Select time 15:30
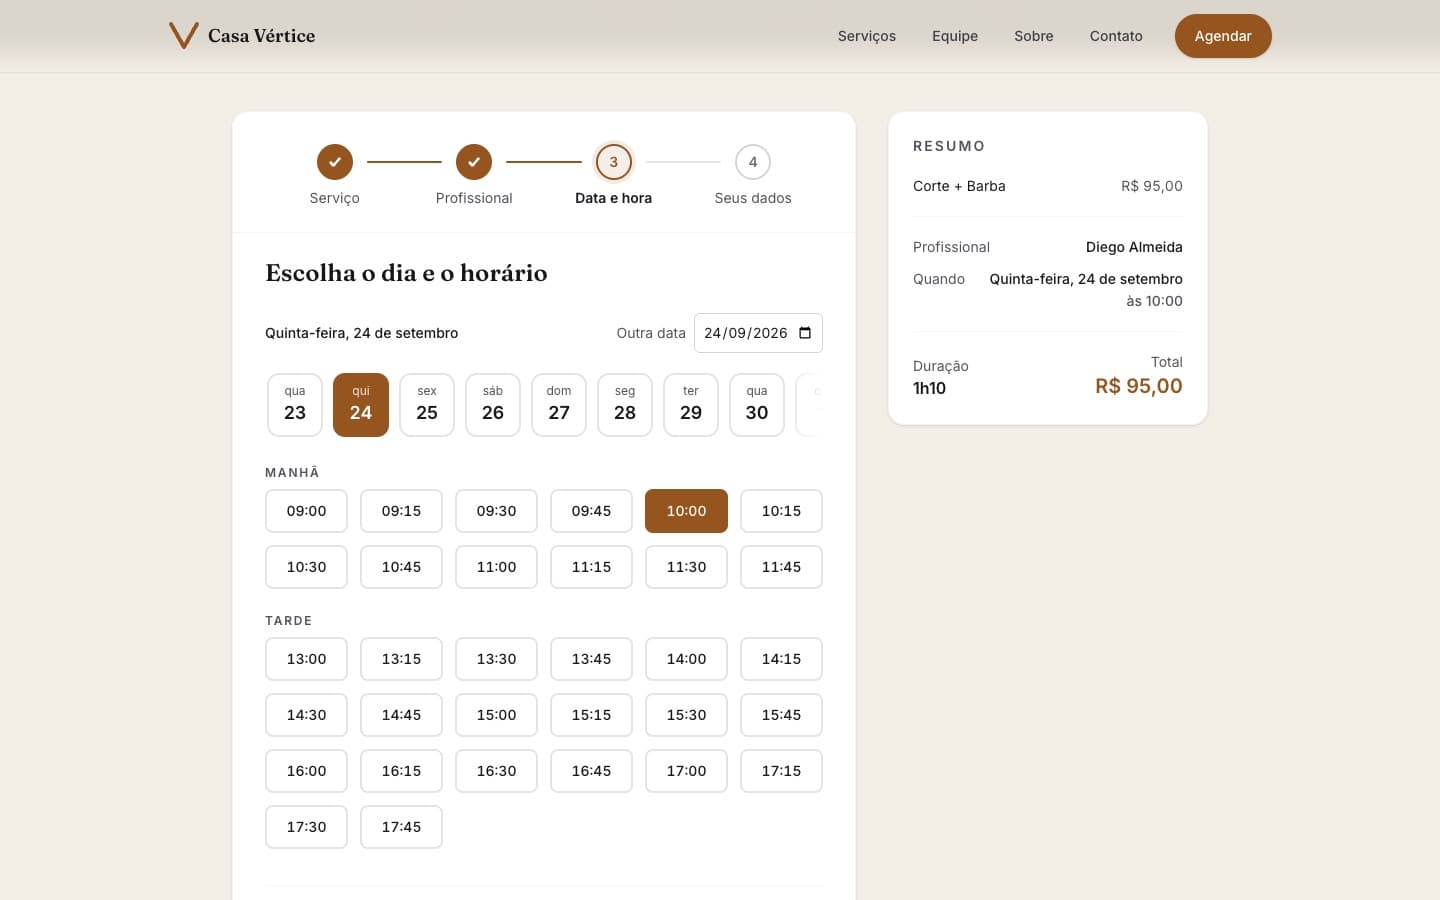This screenshot has width=1440, height=900. coord(686,715)
